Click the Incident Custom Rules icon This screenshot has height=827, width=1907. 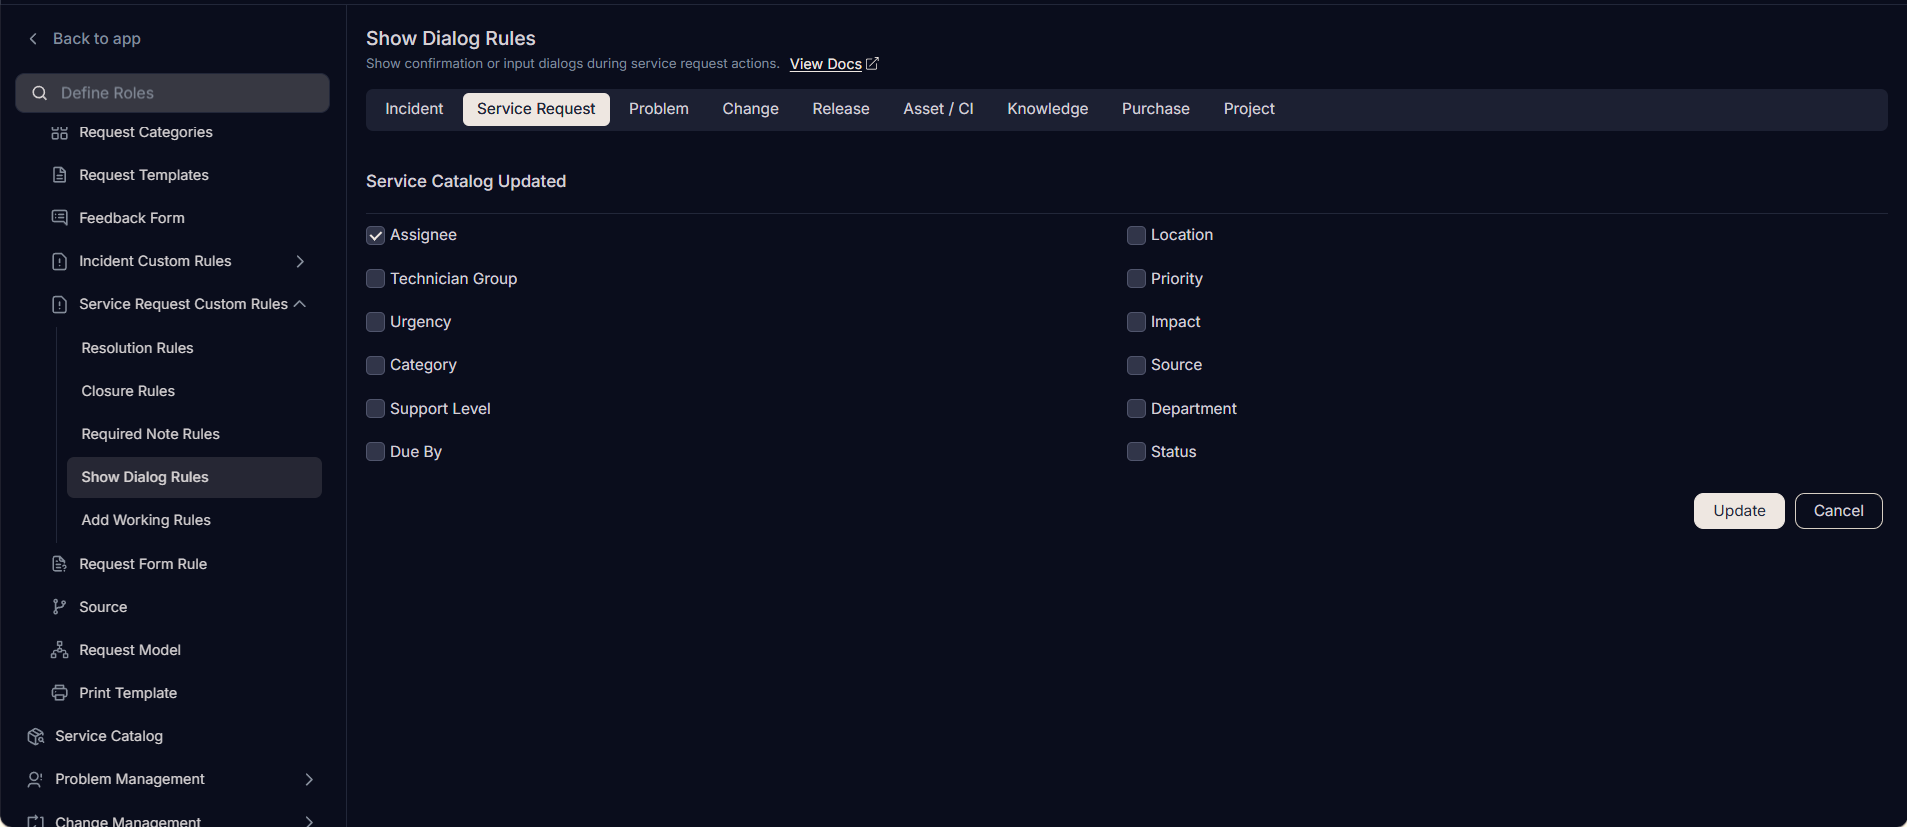click(x=60, y=261)
